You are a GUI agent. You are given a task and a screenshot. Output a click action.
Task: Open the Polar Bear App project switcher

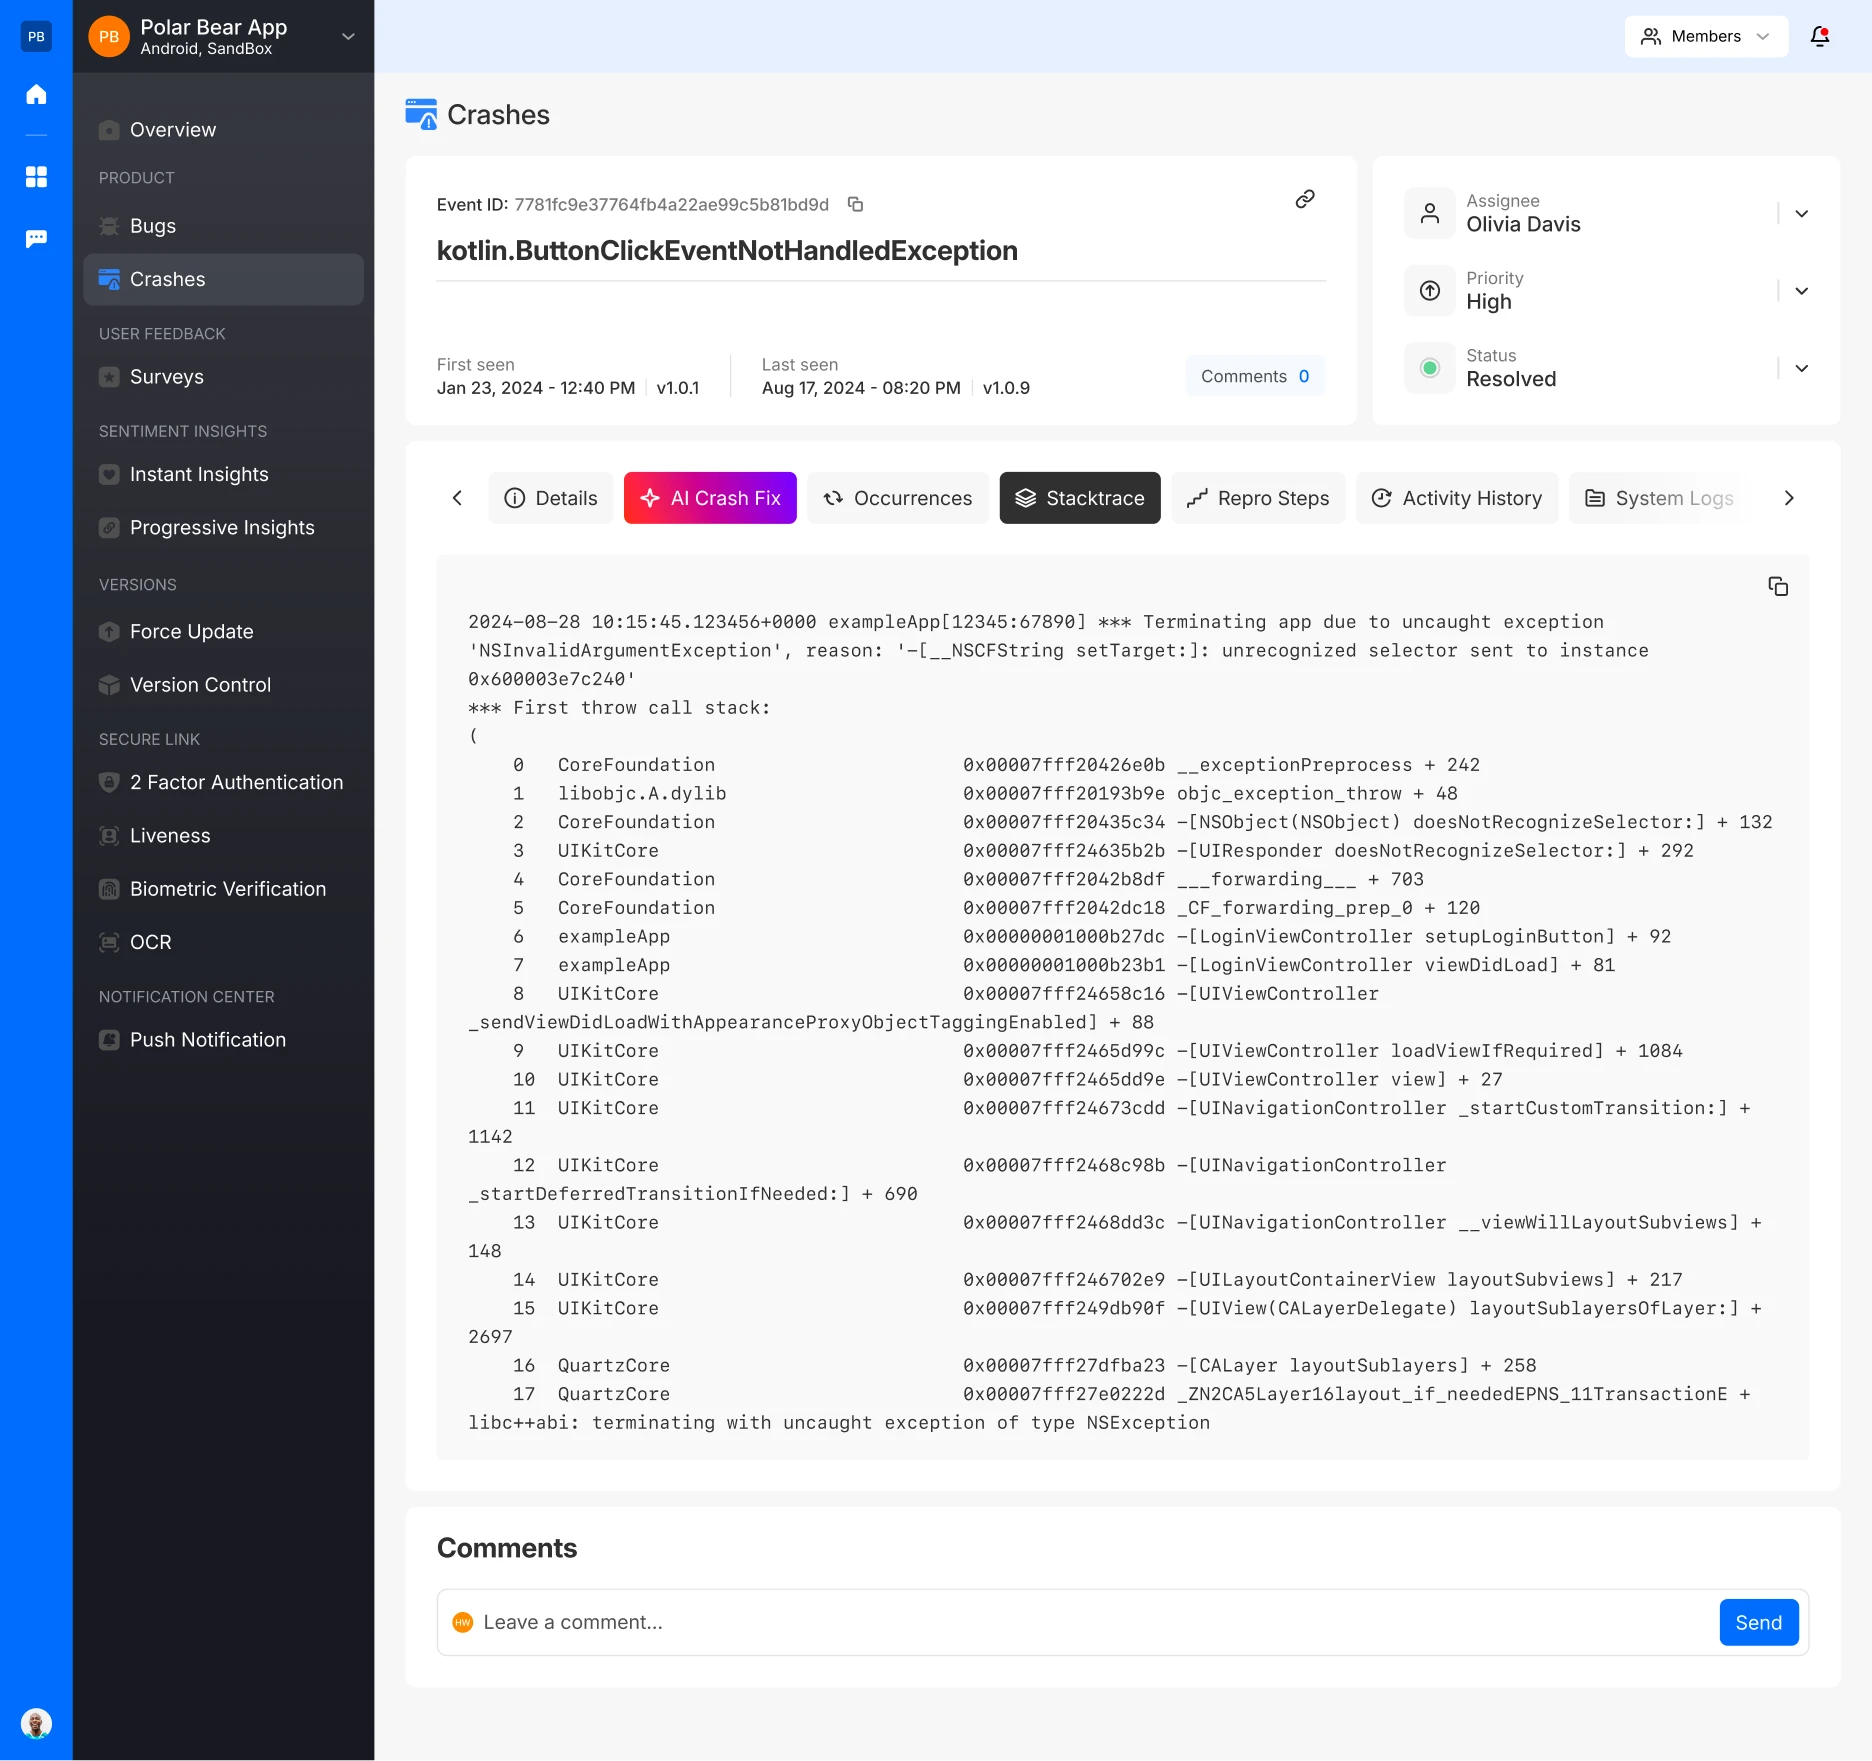[x=348, y=36]
